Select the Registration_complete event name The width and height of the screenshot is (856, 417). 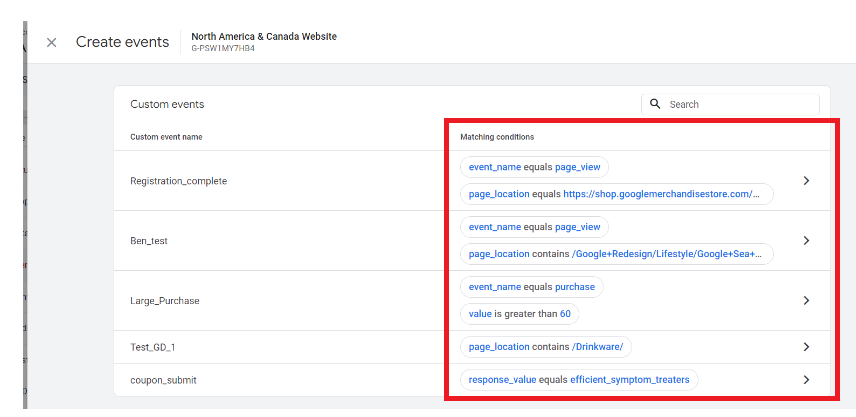[179, 181]
